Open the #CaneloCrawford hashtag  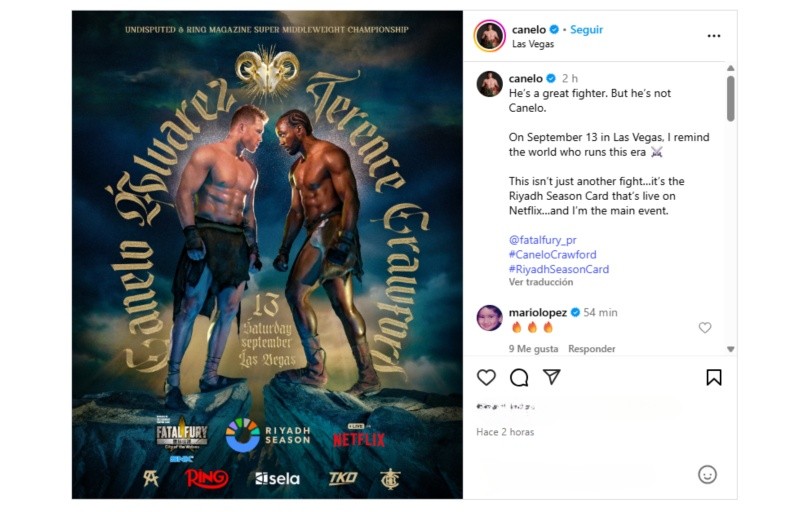click(x=553, y=254)
